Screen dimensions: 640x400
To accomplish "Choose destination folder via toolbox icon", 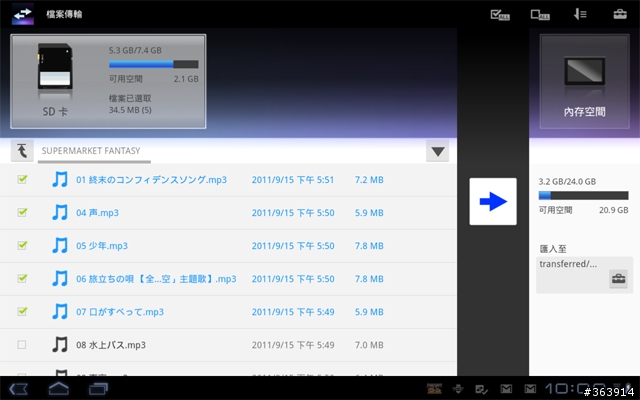I will click(618, 279).
